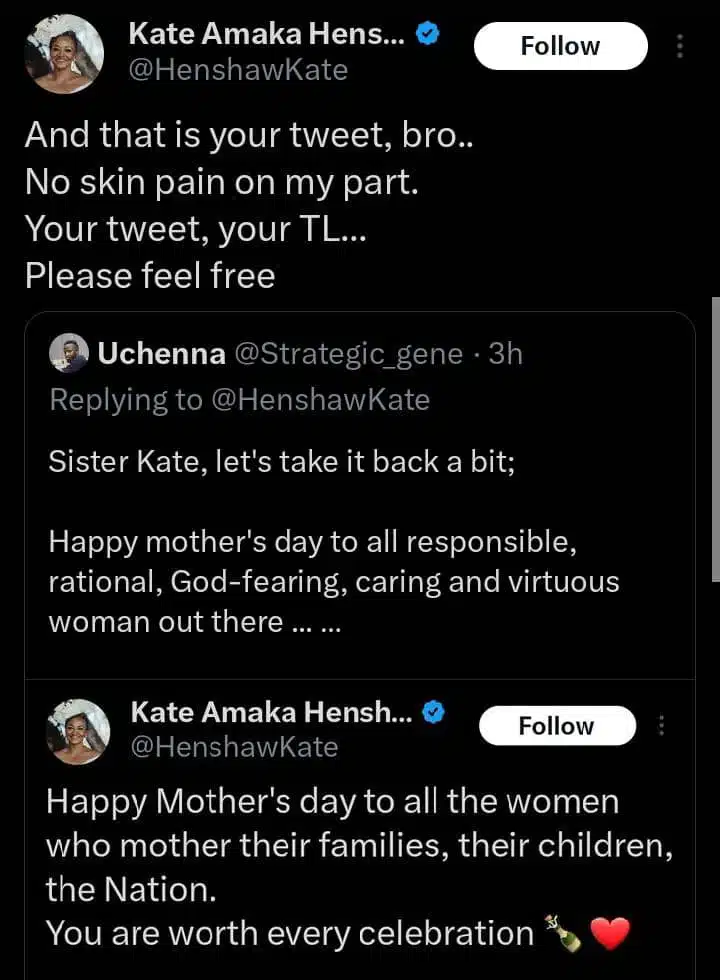Click the verified badge beside the top Kate name
Image resolution: width=720 pixels, height=980 pixels.
428,35
